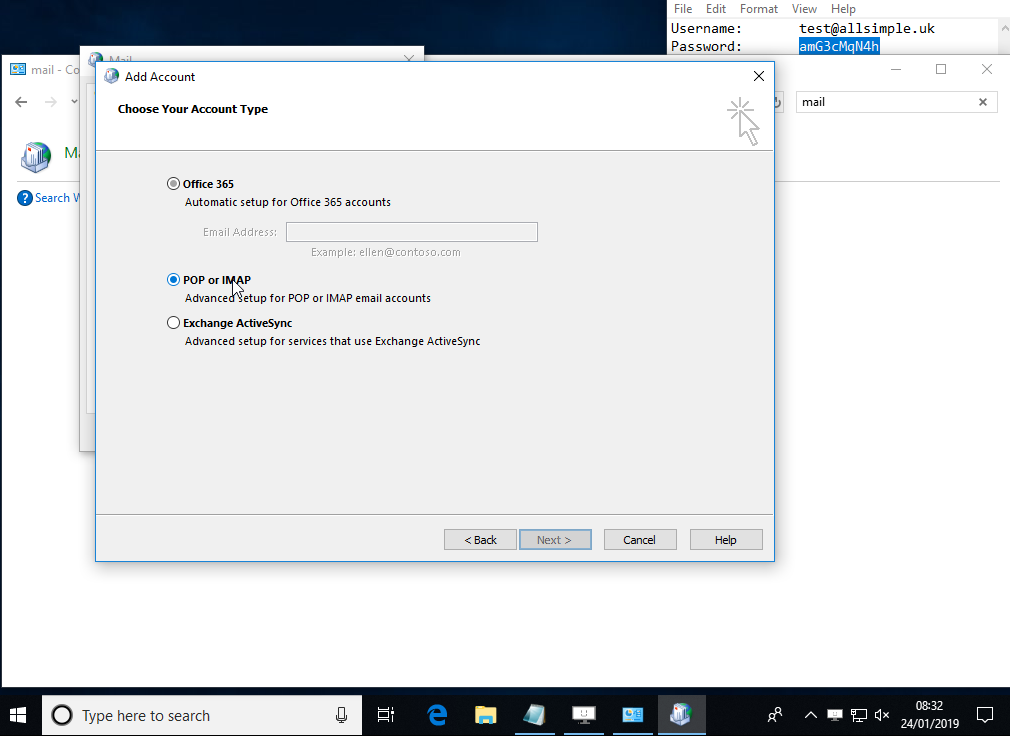Click the muted volume icon in system tray

tap(882, 715)
